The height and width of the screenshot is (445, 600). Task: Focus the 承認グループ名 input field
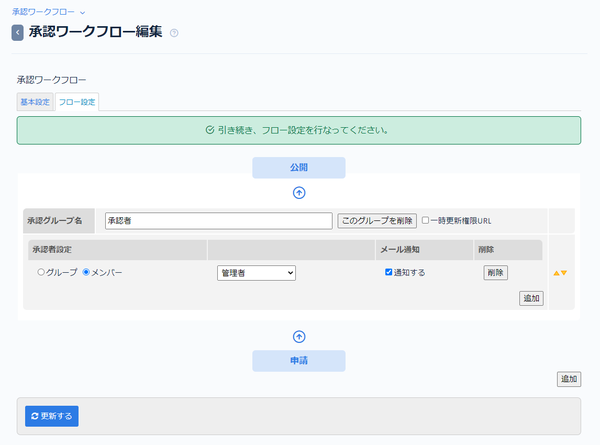[x=218, y=221]
